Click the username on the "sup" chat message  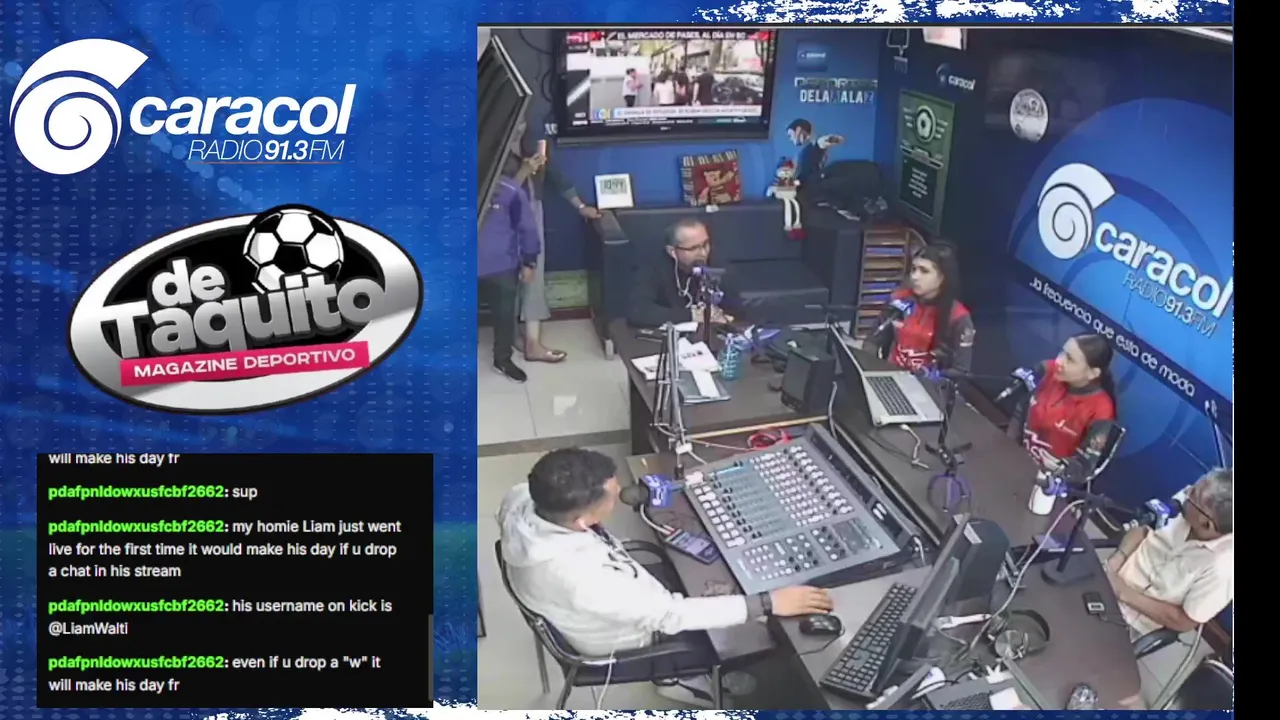137,492
